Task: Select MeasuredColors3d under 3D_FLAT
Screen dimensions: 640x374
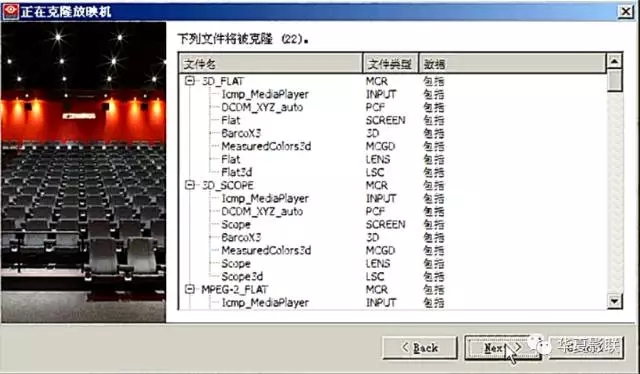Action: coord(266,146)
